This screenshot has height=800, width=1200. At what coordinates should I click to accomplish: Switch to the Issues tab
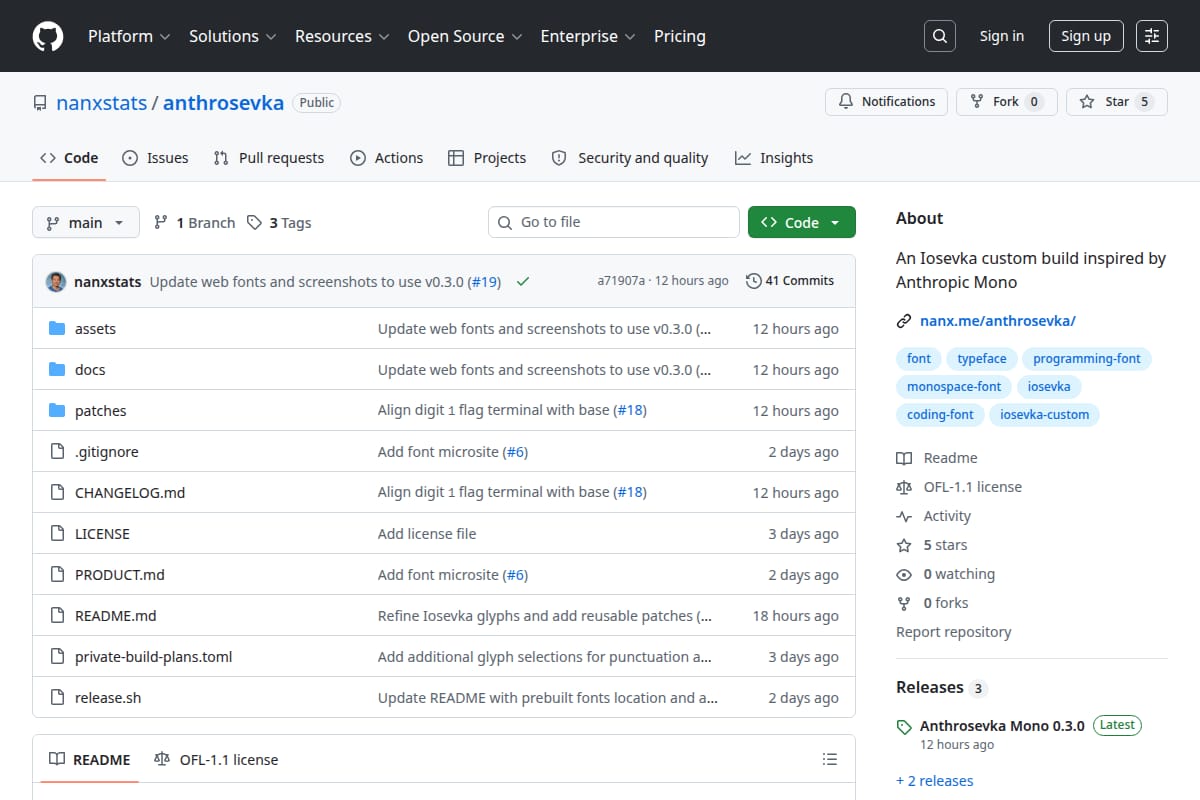coord(155,158)
